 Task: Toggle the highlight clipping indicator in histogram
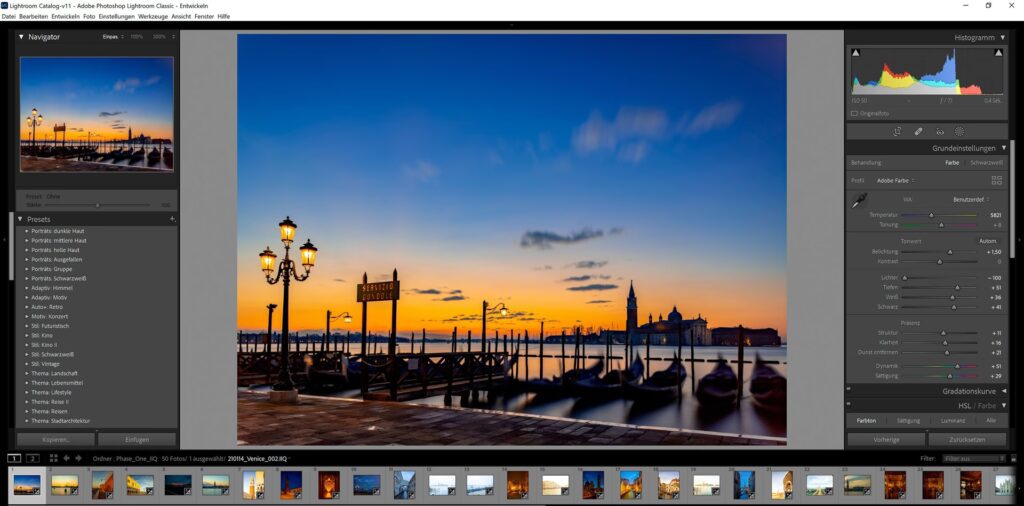click(998, 52)
